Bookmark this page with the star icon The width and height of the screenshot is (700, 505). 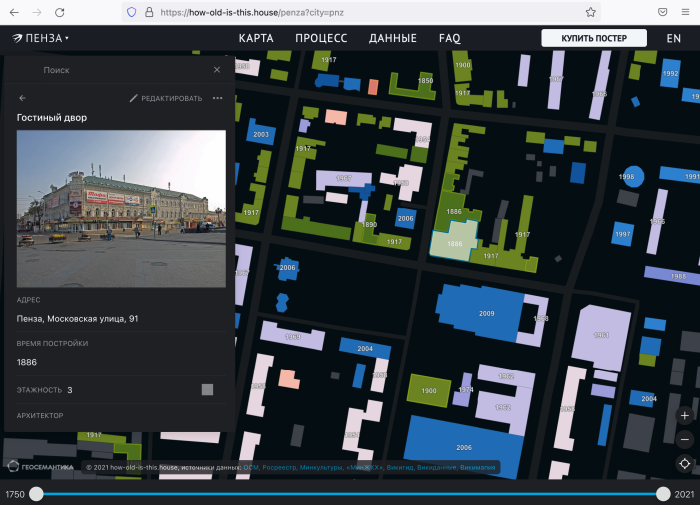point(591,12)
